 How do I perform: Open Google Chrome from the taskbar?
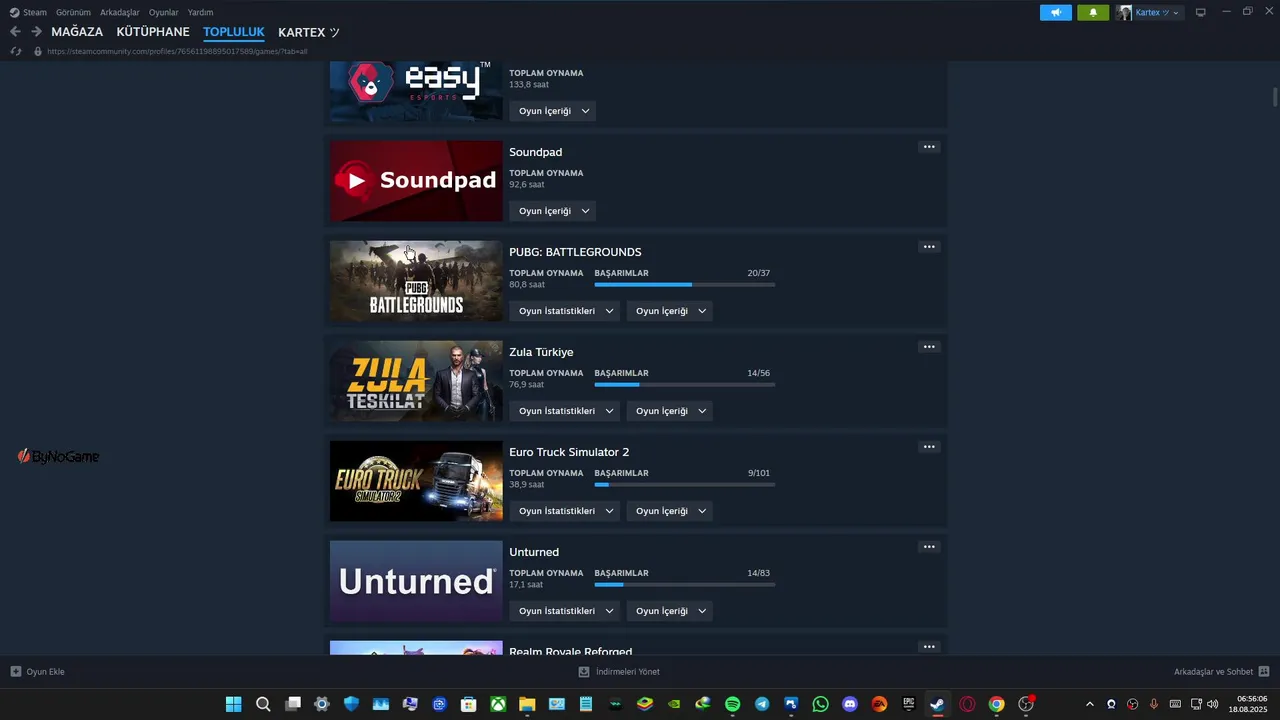tap(996, 704)
